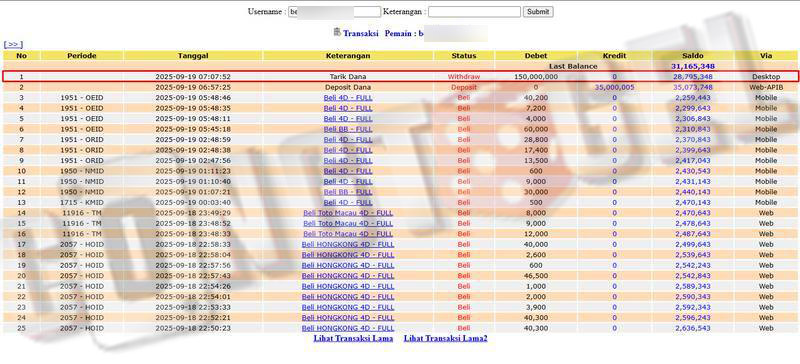Open Beli HONGKONG 4D link in row 25

tap(348, 328)
